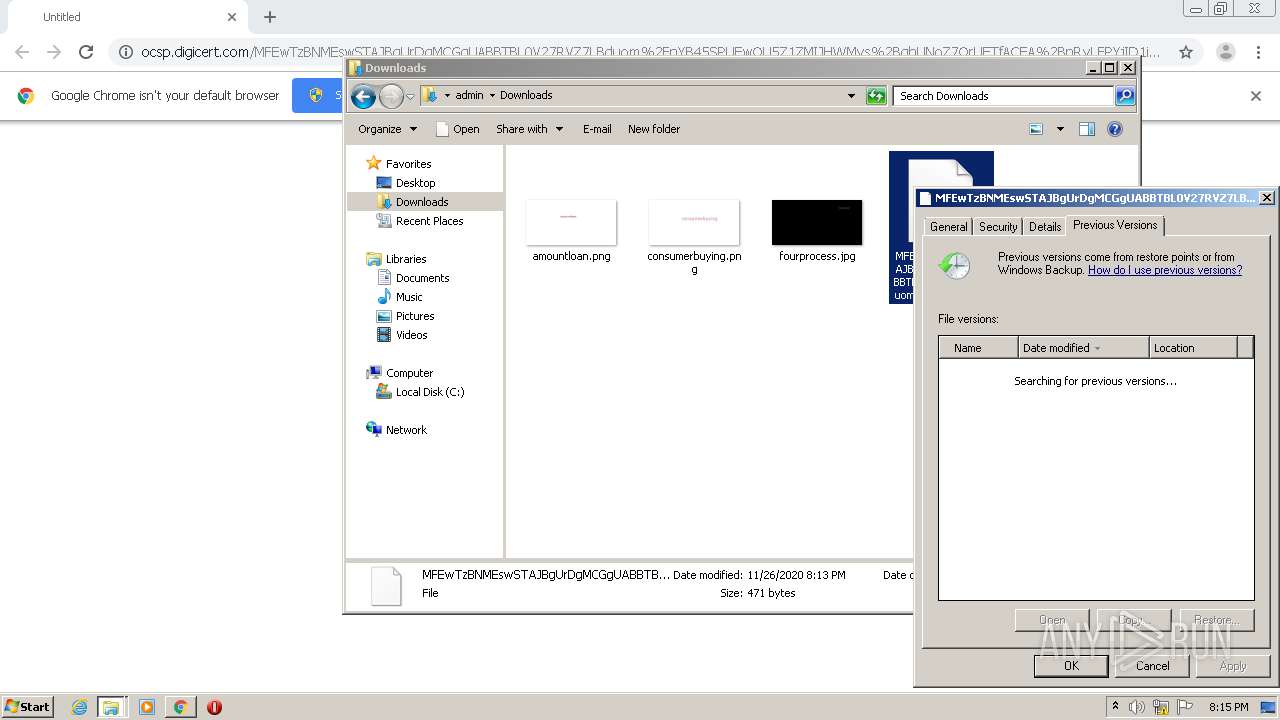Open Documents library
The image size is (1280, 720).
tap(422, 278)
